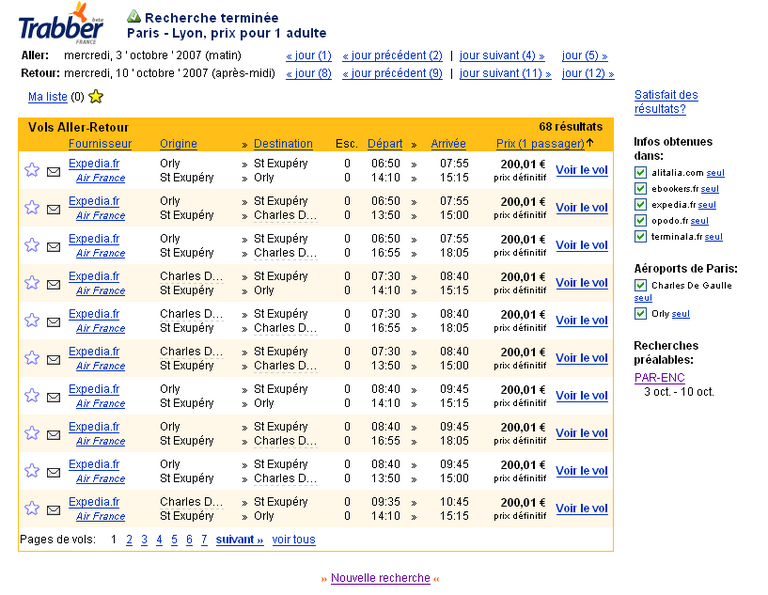Screen dimensions: 768x595
Task: Show only Orly flights via seul
Action: 680,314
